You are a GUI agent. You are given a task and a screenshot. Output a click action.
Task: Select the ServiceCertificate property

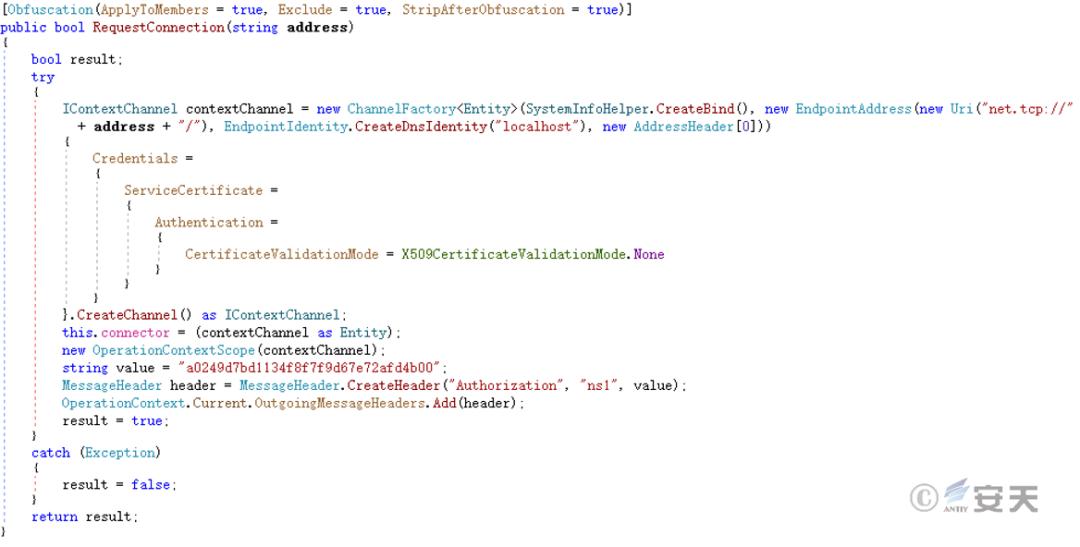pyautogui.click(x=194, y=190)
